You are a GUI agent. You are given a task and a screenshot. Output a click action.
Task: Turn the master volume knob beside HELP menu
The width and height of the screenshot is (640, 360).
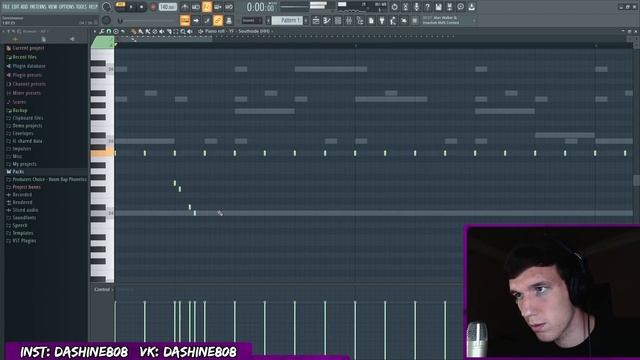tap(106, 7)
